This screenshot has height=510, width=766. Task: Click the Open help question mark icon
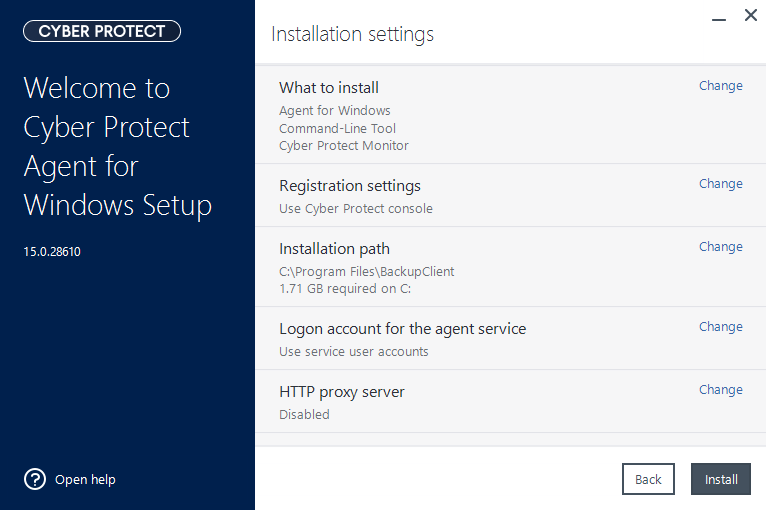tap(35, 479)
